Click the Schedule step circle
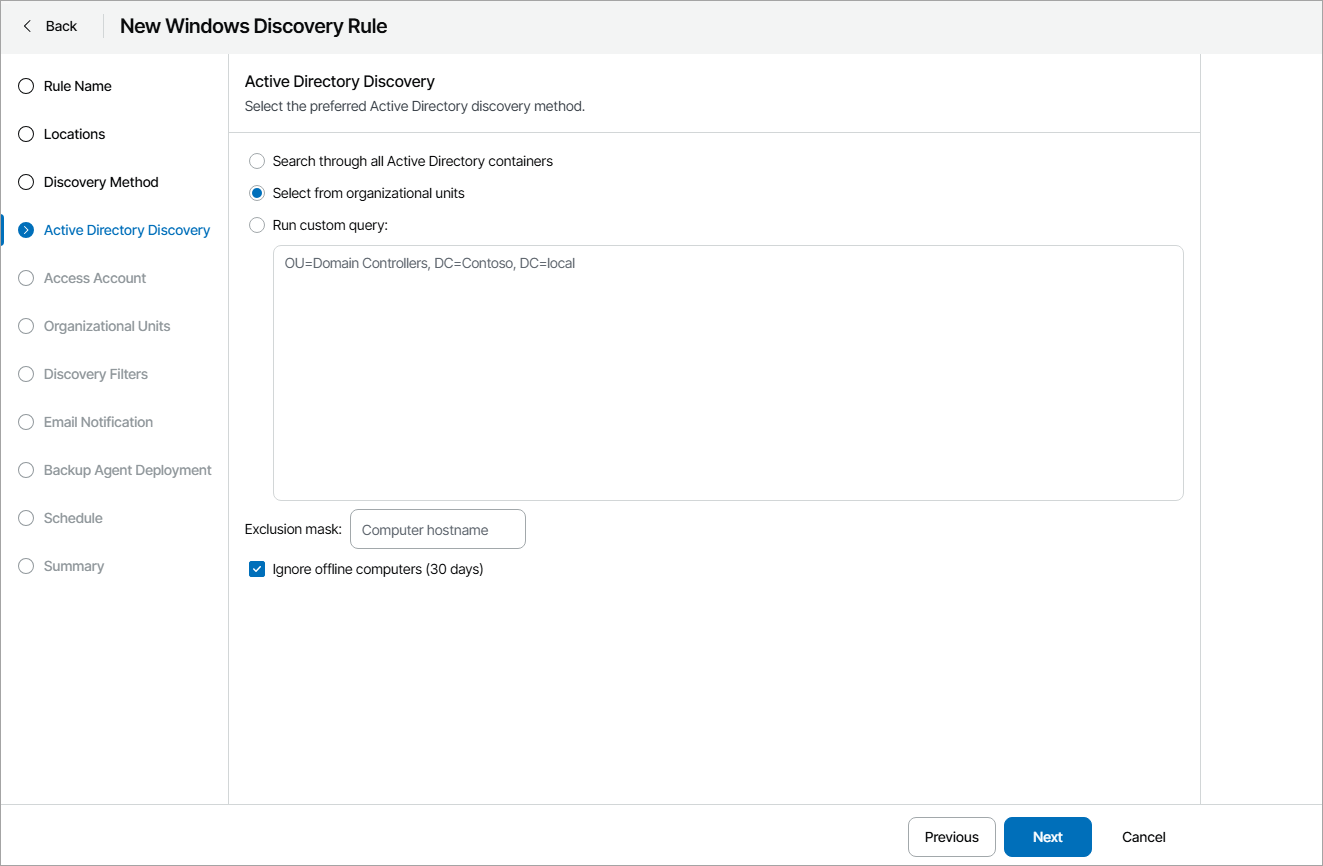 click(26, 518)
